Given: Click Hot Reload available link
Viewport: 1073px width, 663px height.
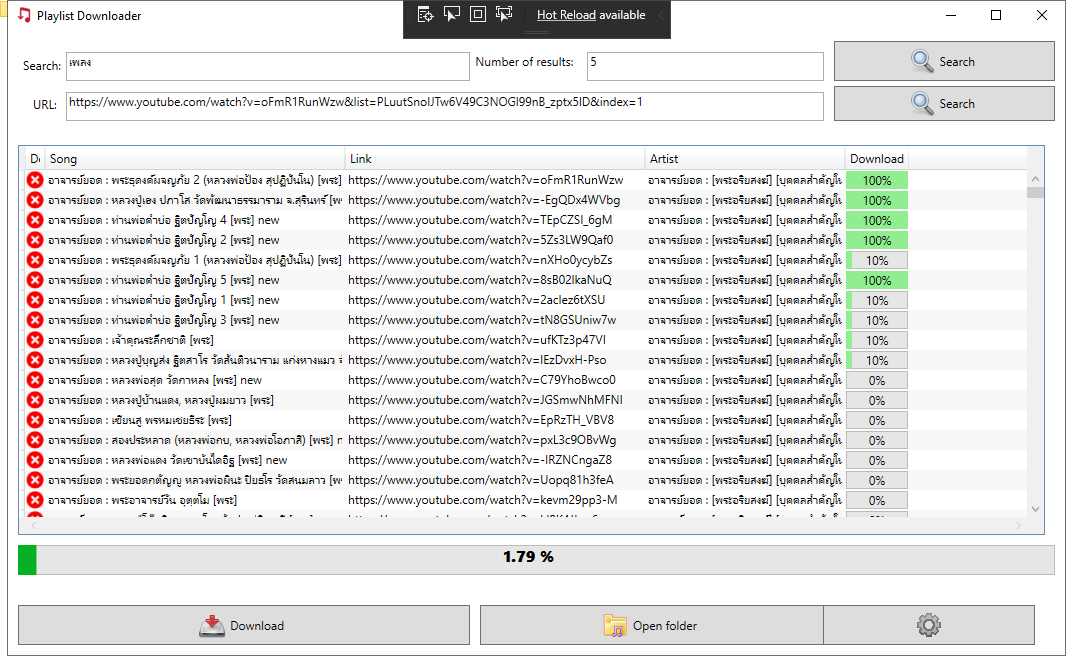Looking at the screenshot, I should [591, 14].
